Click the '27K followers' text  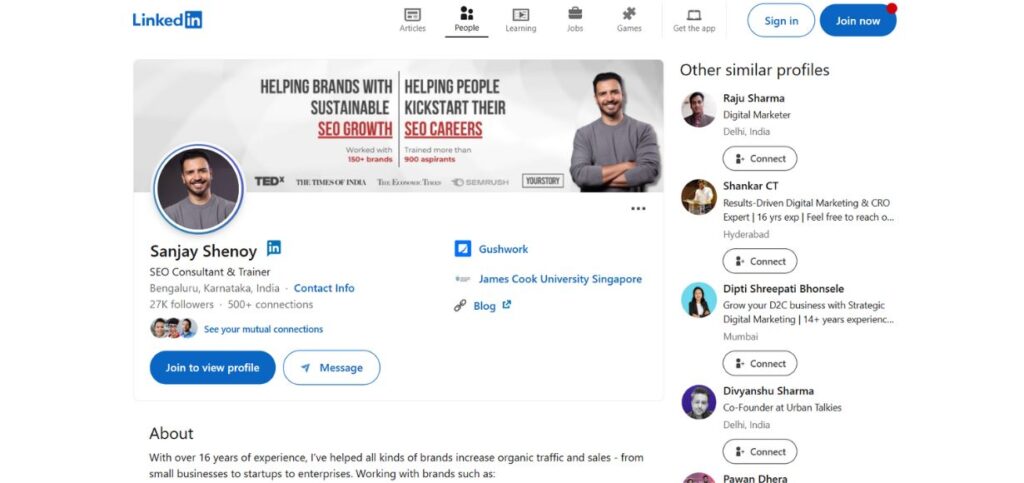click(182, 304)
